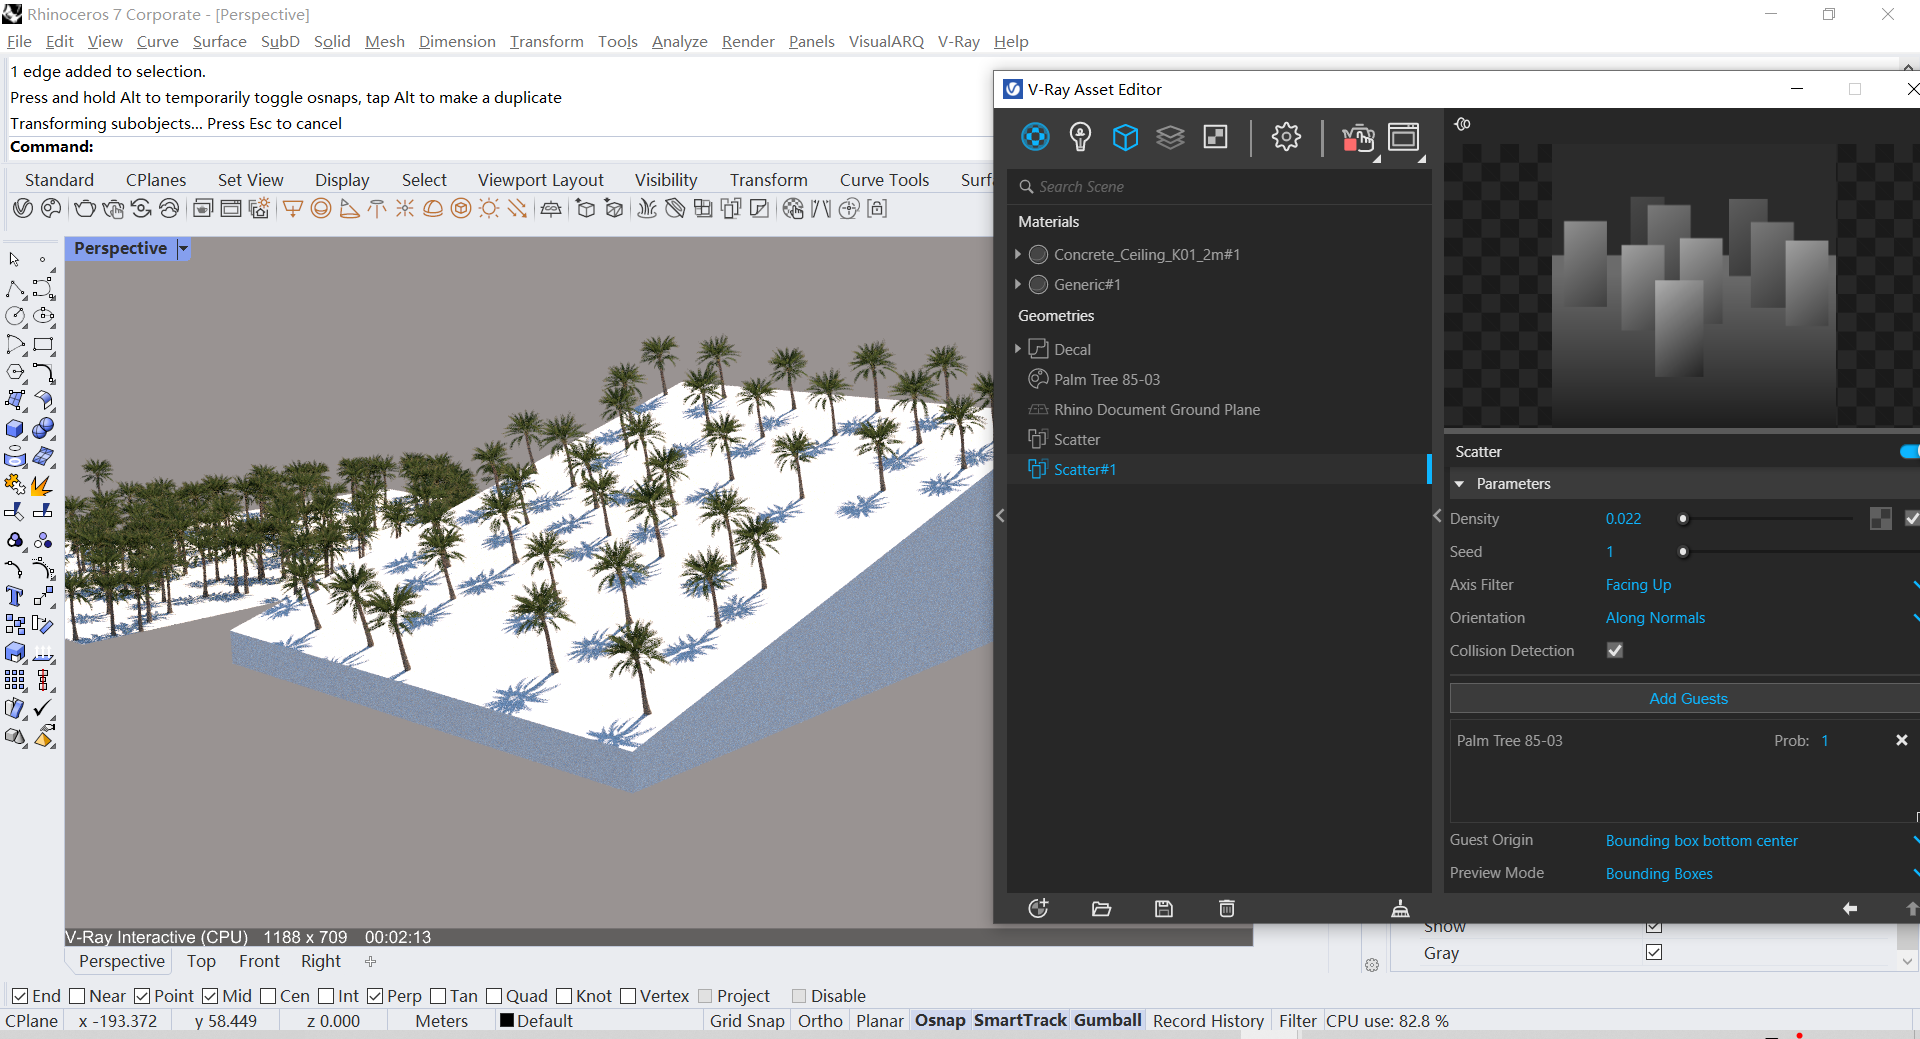Toggle Ortho in the status bar

point(820,1020)
